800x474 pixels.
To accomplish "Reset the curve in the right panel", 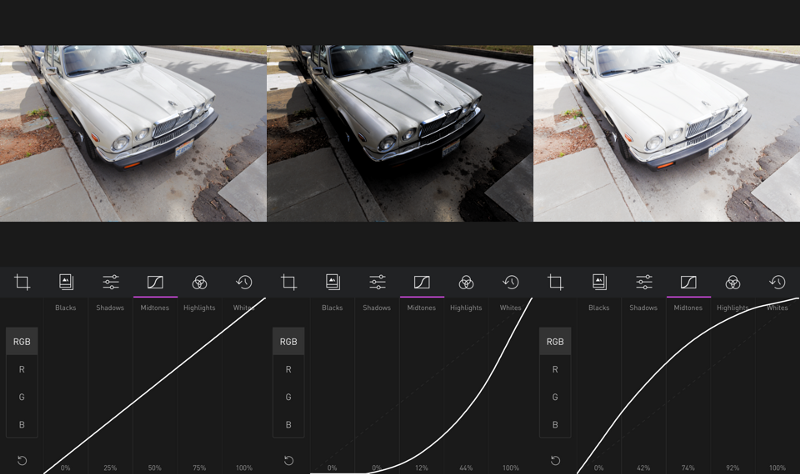I will click(x=555, y=461).
